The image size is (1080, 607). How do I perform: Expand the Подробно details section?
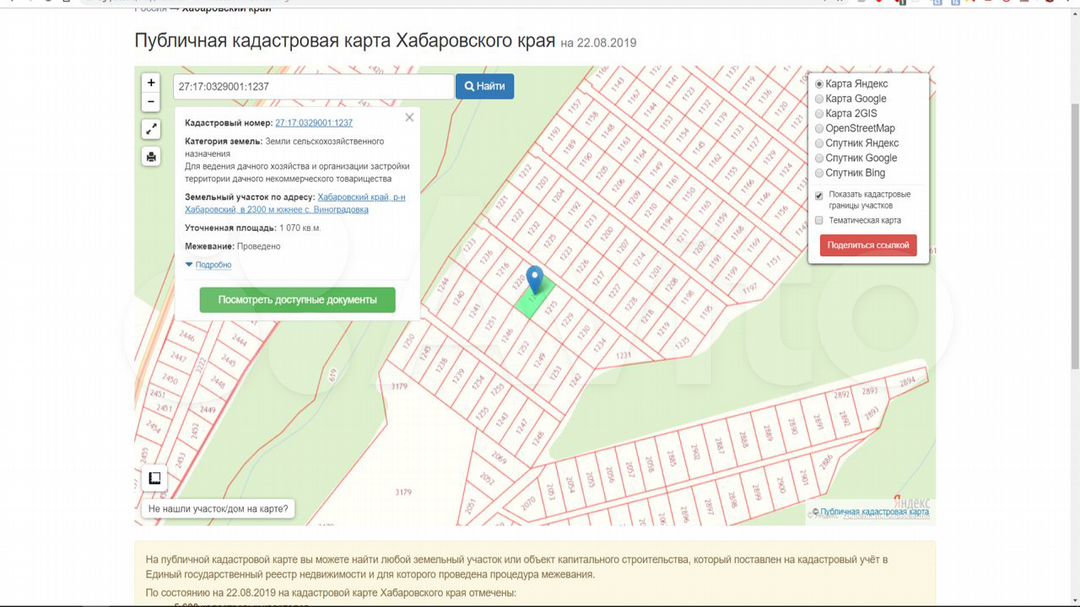208,265
